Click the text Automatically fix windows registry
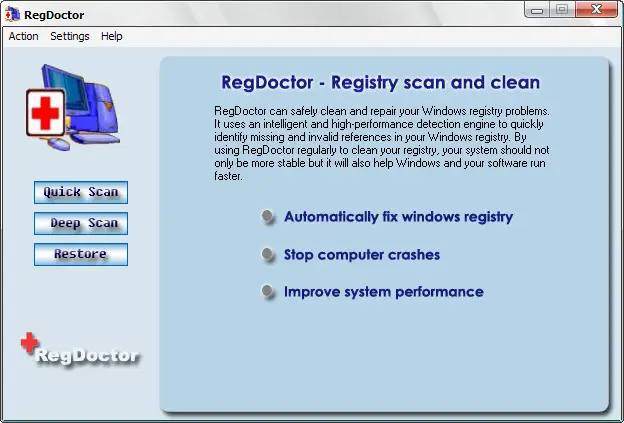 coord(398,217)
